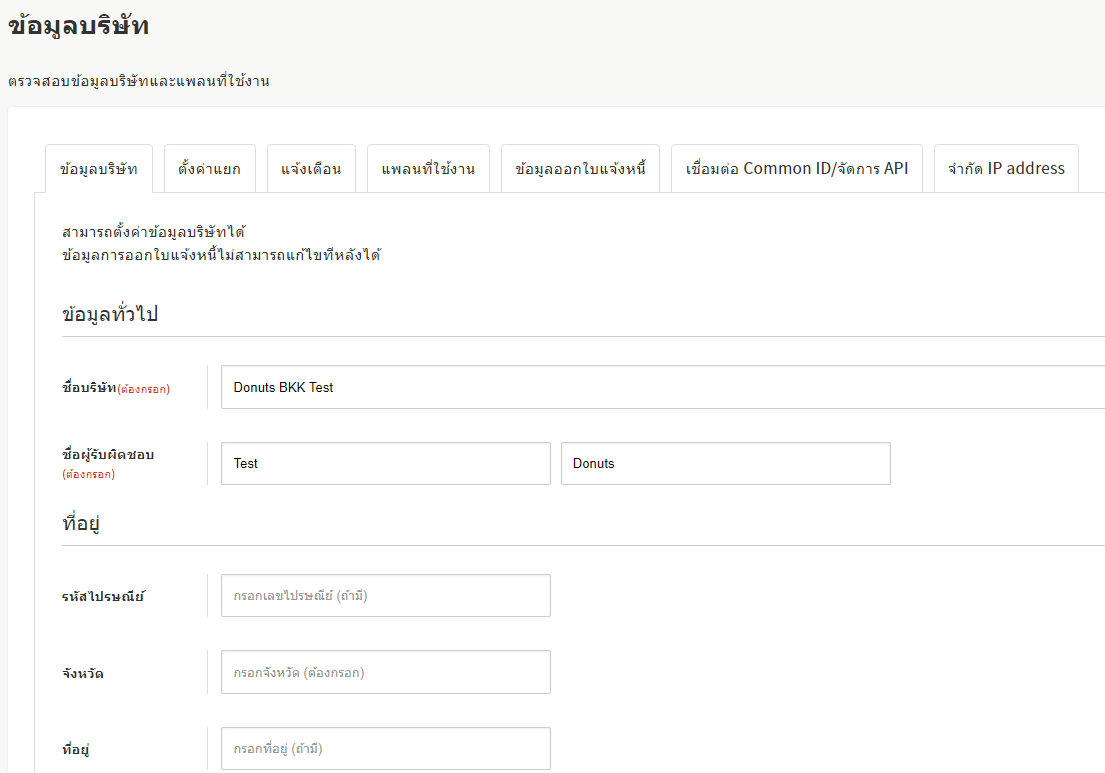The height and width of the screenshot is (773, 1105).
Task: Focus the province input กรอกจังหวัด
Action: coord(385,673)
